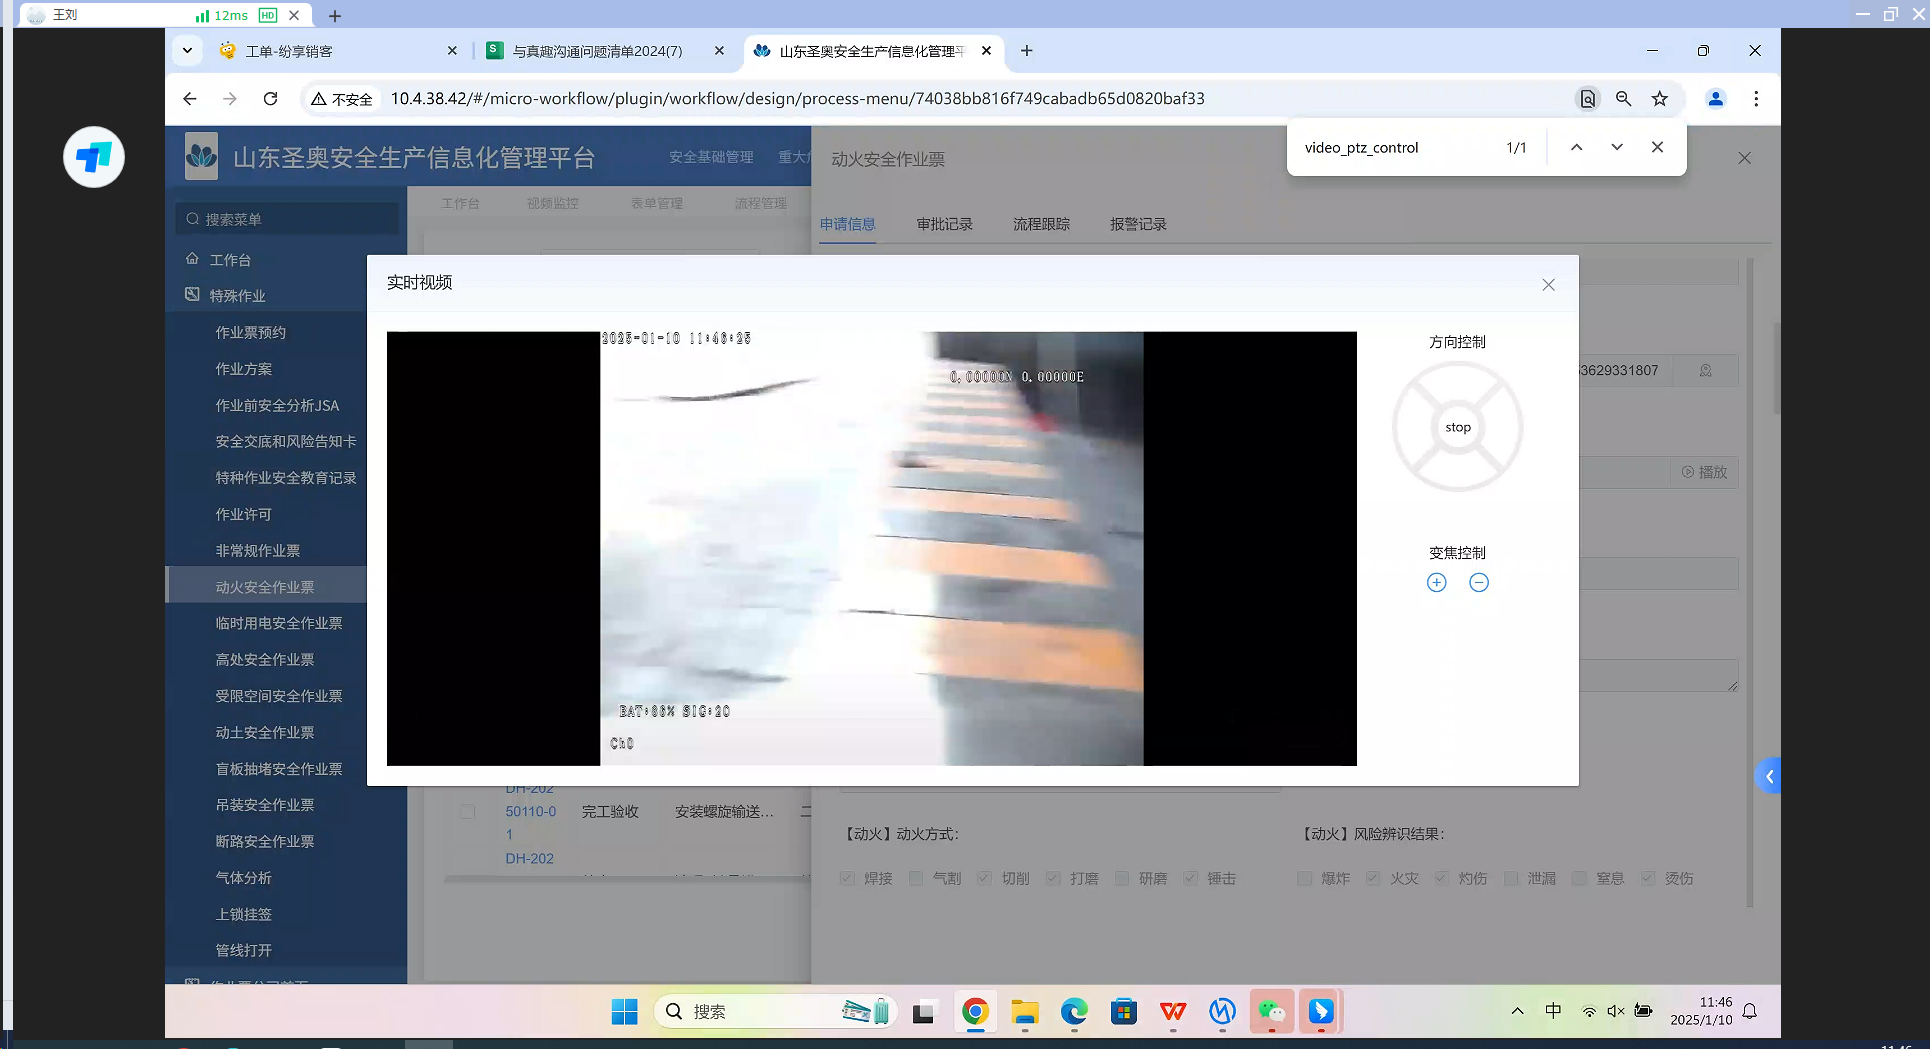Select checkbox for 完工验收 table row
This screenshot has height=1049, width=1930.
coord(467,812)
